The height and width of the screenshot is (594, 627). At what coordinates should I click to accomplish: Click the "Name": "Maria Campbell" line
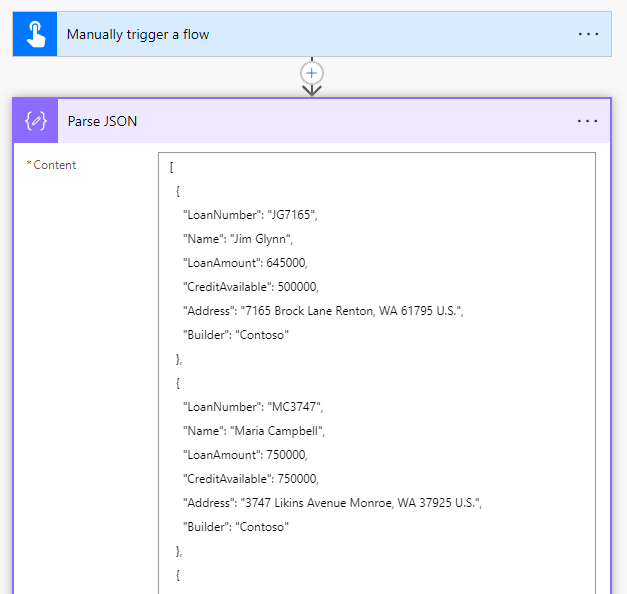254,431
